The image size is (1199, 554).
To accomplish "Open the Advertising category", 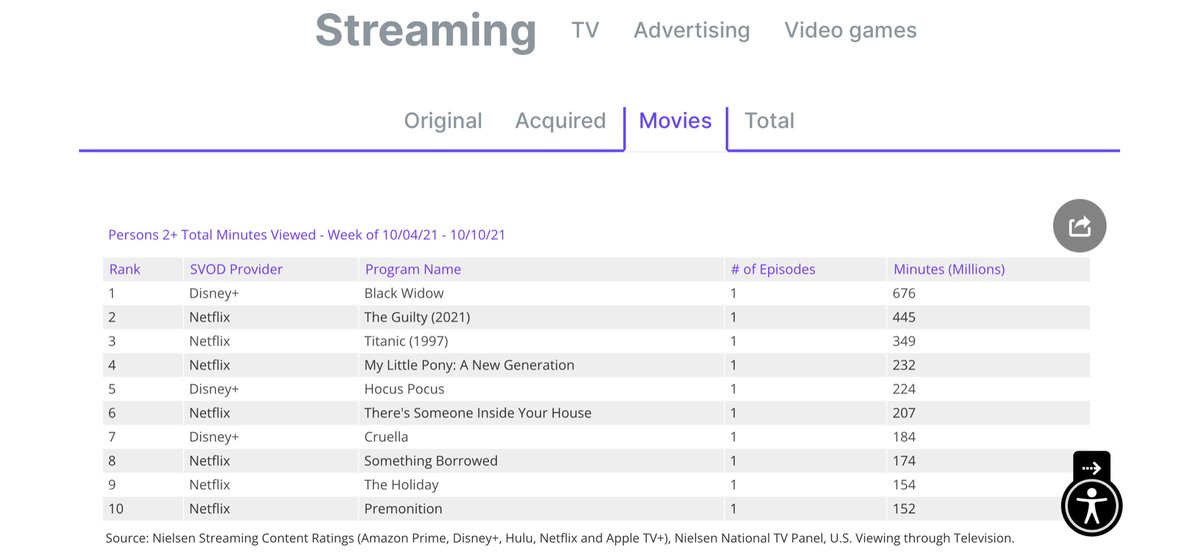I will [x=691, y=30].
